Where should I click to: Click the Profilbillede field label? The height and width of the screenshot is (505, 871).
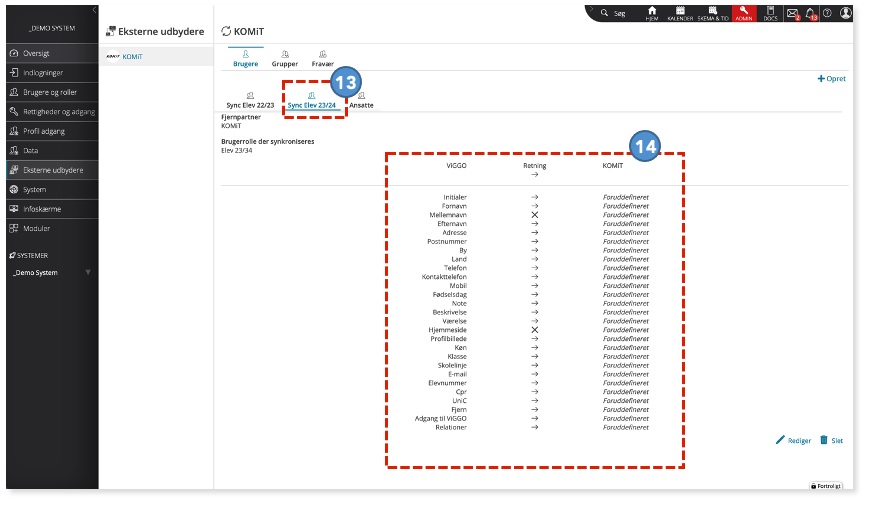click(x=449, y=339)
